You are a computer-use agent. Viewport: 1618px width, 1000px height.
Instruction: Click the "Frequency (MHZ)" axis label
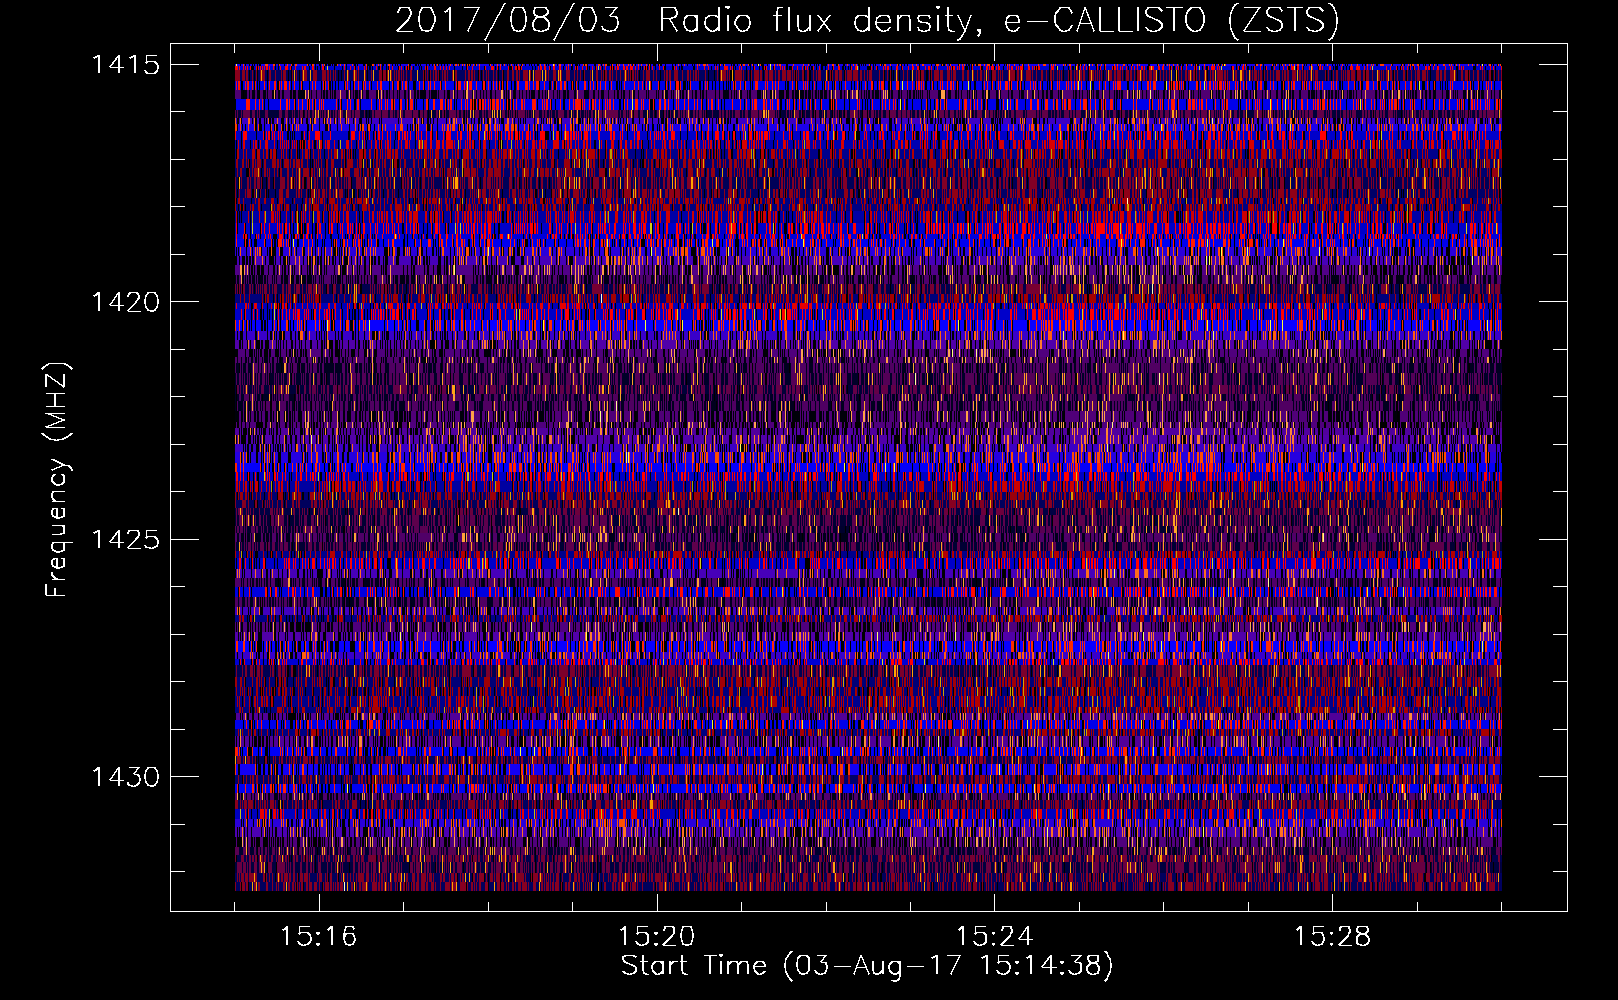[x=57, y=480]
